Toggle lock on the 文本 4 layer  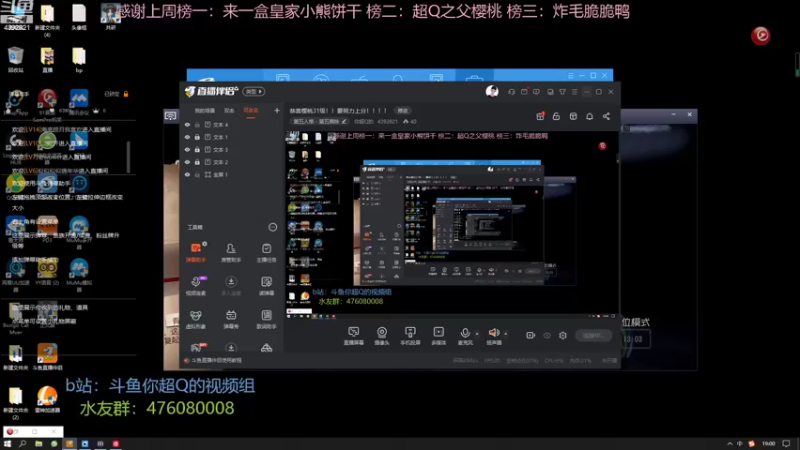coord(197,124)
